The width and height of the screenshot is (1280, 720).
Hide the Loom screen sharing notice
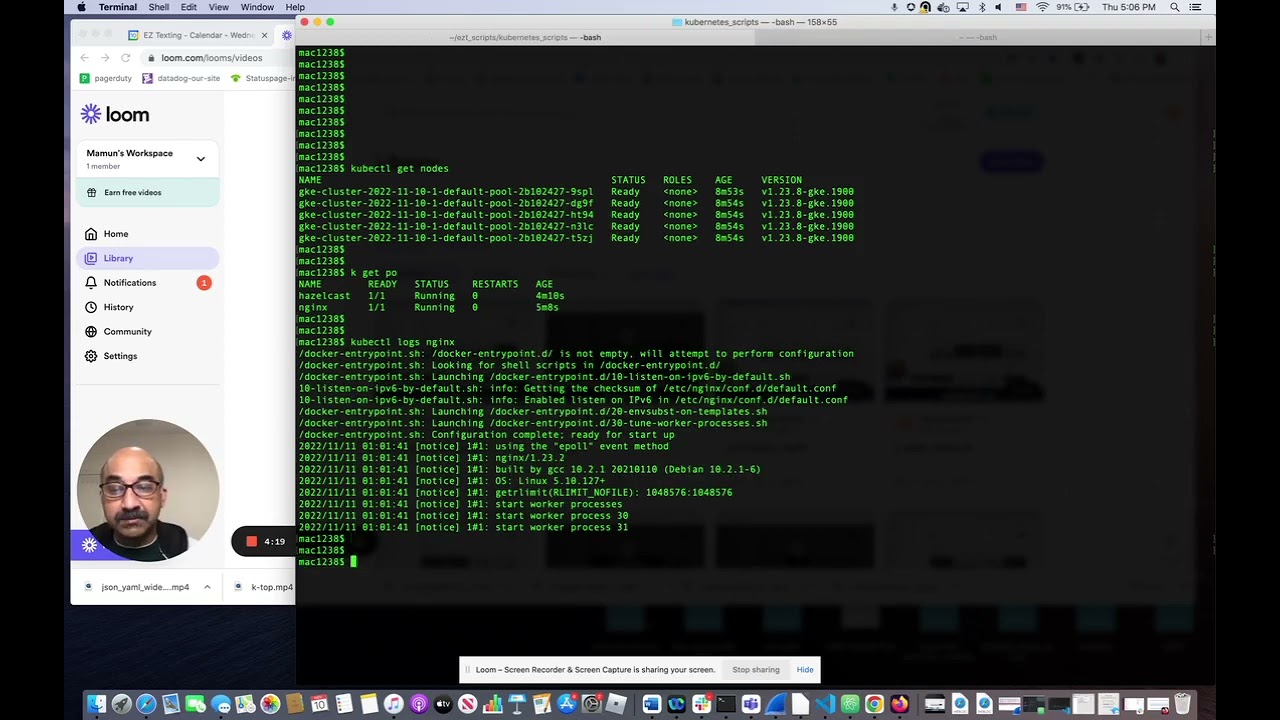805,670
